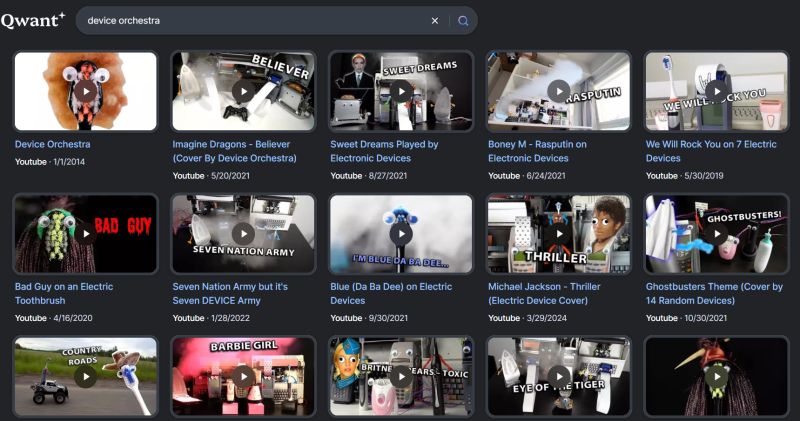This screenshot has height=421, width=800.
Task: Open 'We Will Rock You on 7 Electric Devices' link
Action: coord(711,151)
